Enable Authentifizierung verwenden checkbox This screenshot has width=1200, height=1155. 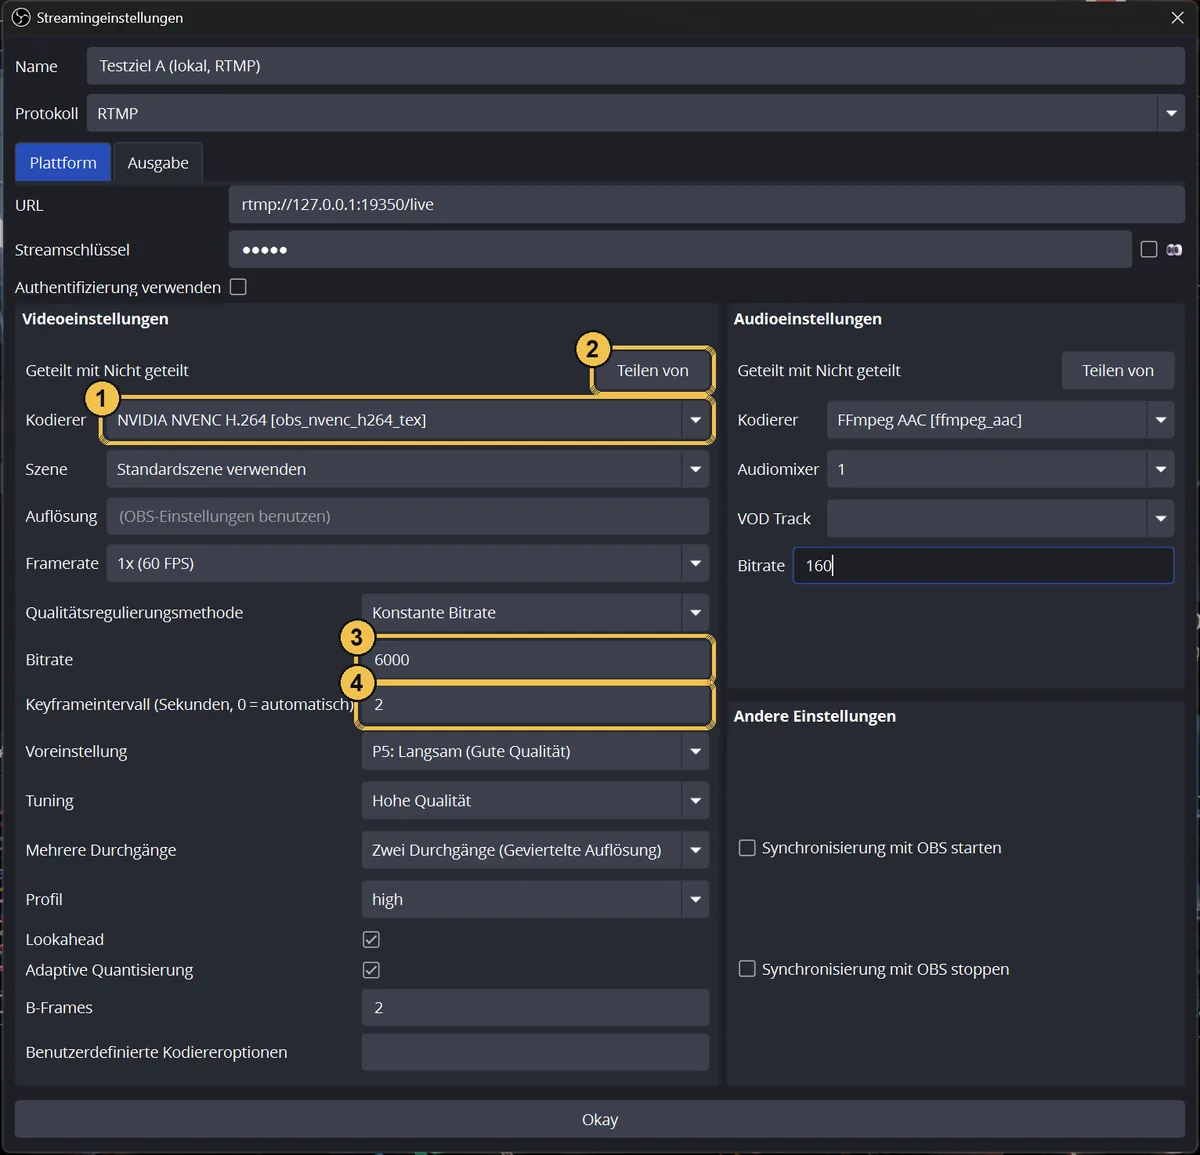coord(238,287)
